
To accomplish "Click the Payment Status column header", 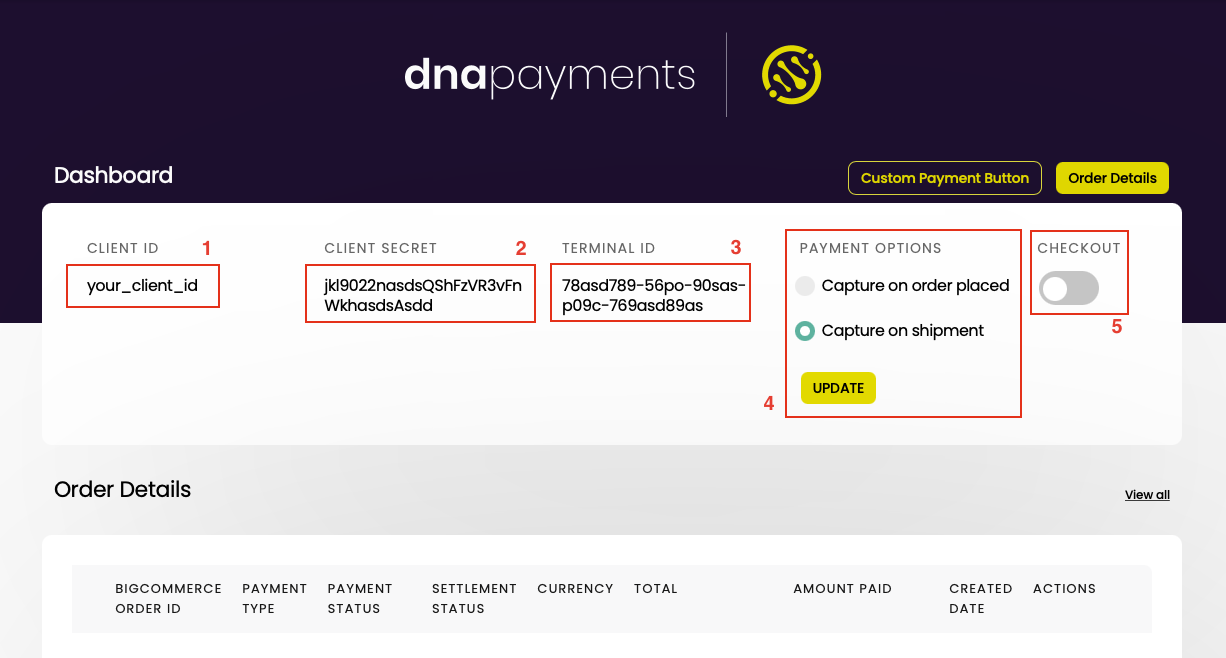I will pos(360,598).
